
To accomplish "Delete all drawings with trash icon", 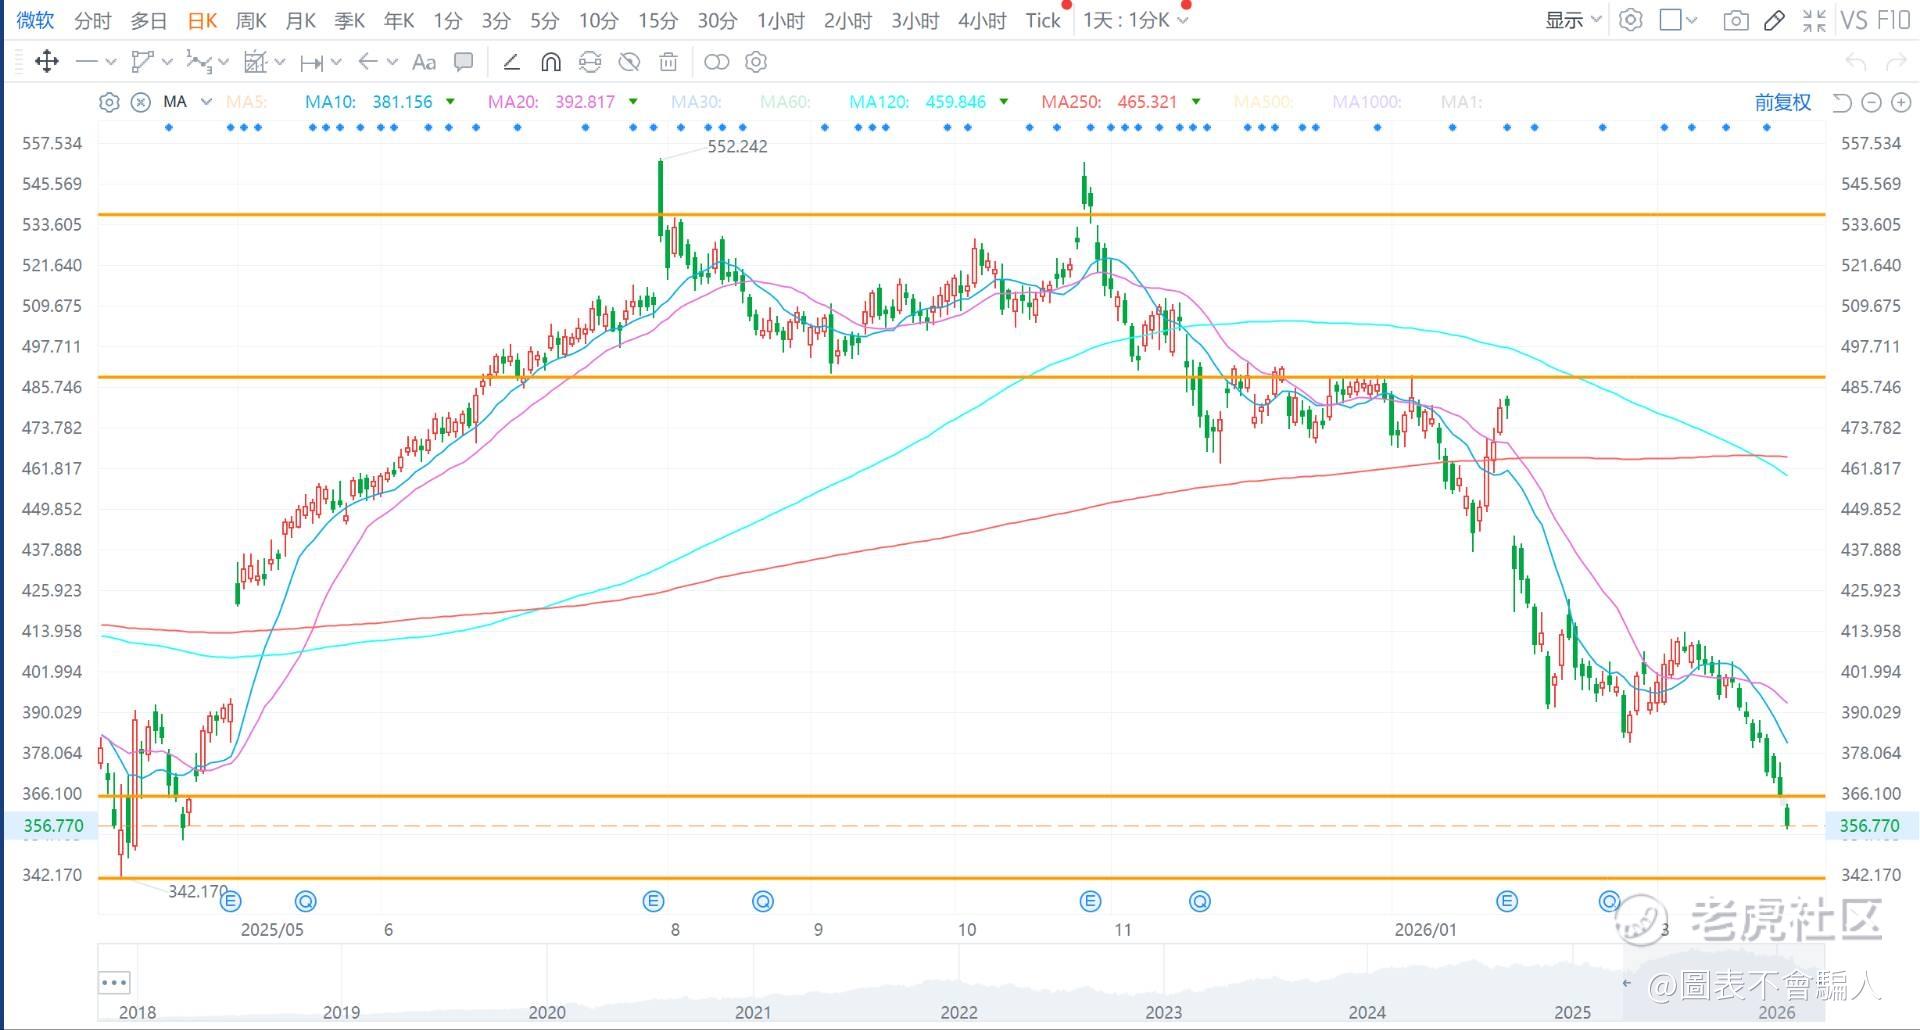I will pos(668,62).
